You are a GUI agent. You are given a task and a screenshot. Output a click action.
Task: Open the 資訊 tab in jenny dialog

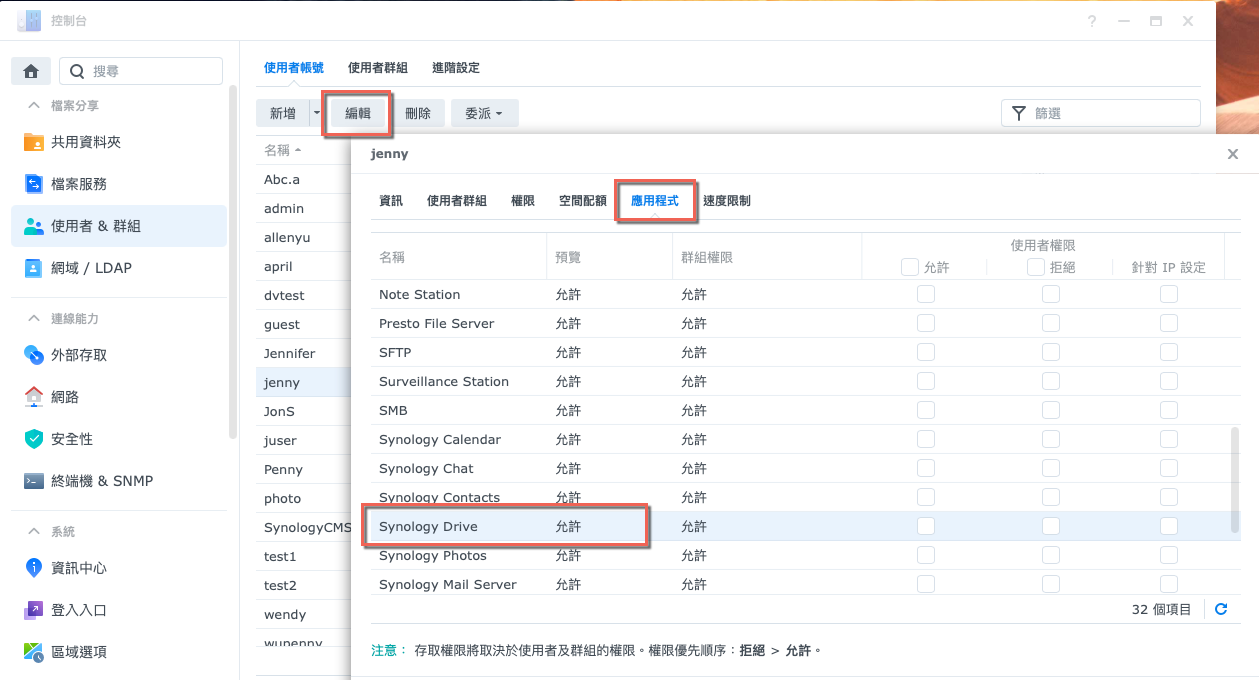tap(391, 201)
